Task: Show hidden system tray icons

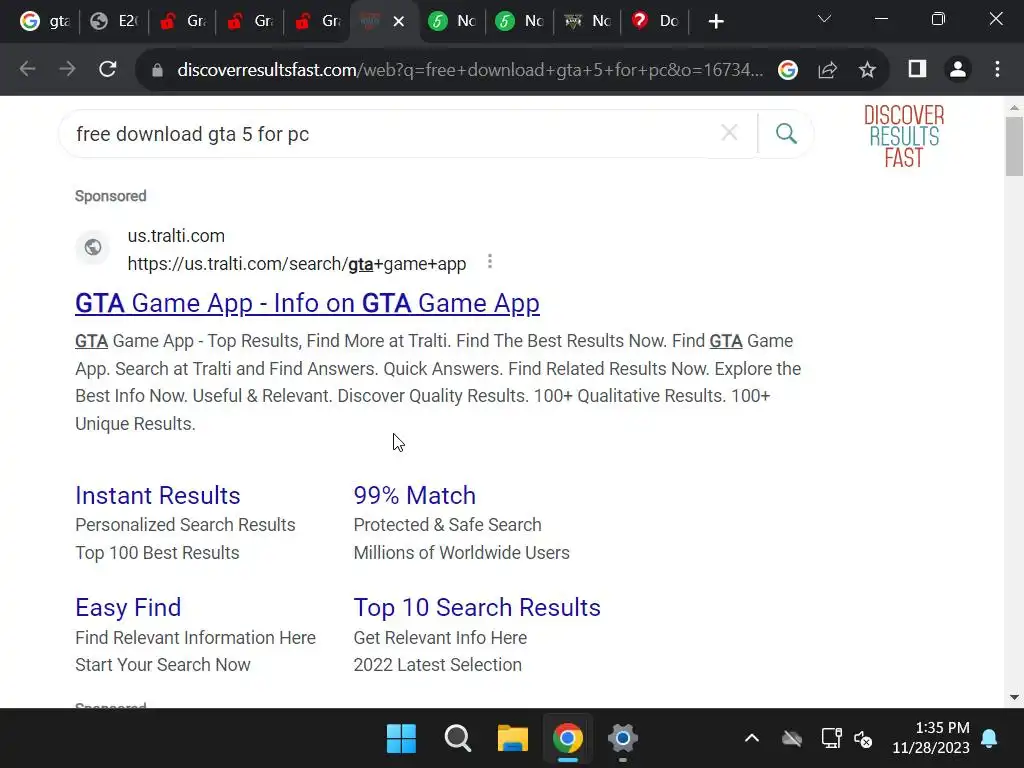Action: coord(752,738)
